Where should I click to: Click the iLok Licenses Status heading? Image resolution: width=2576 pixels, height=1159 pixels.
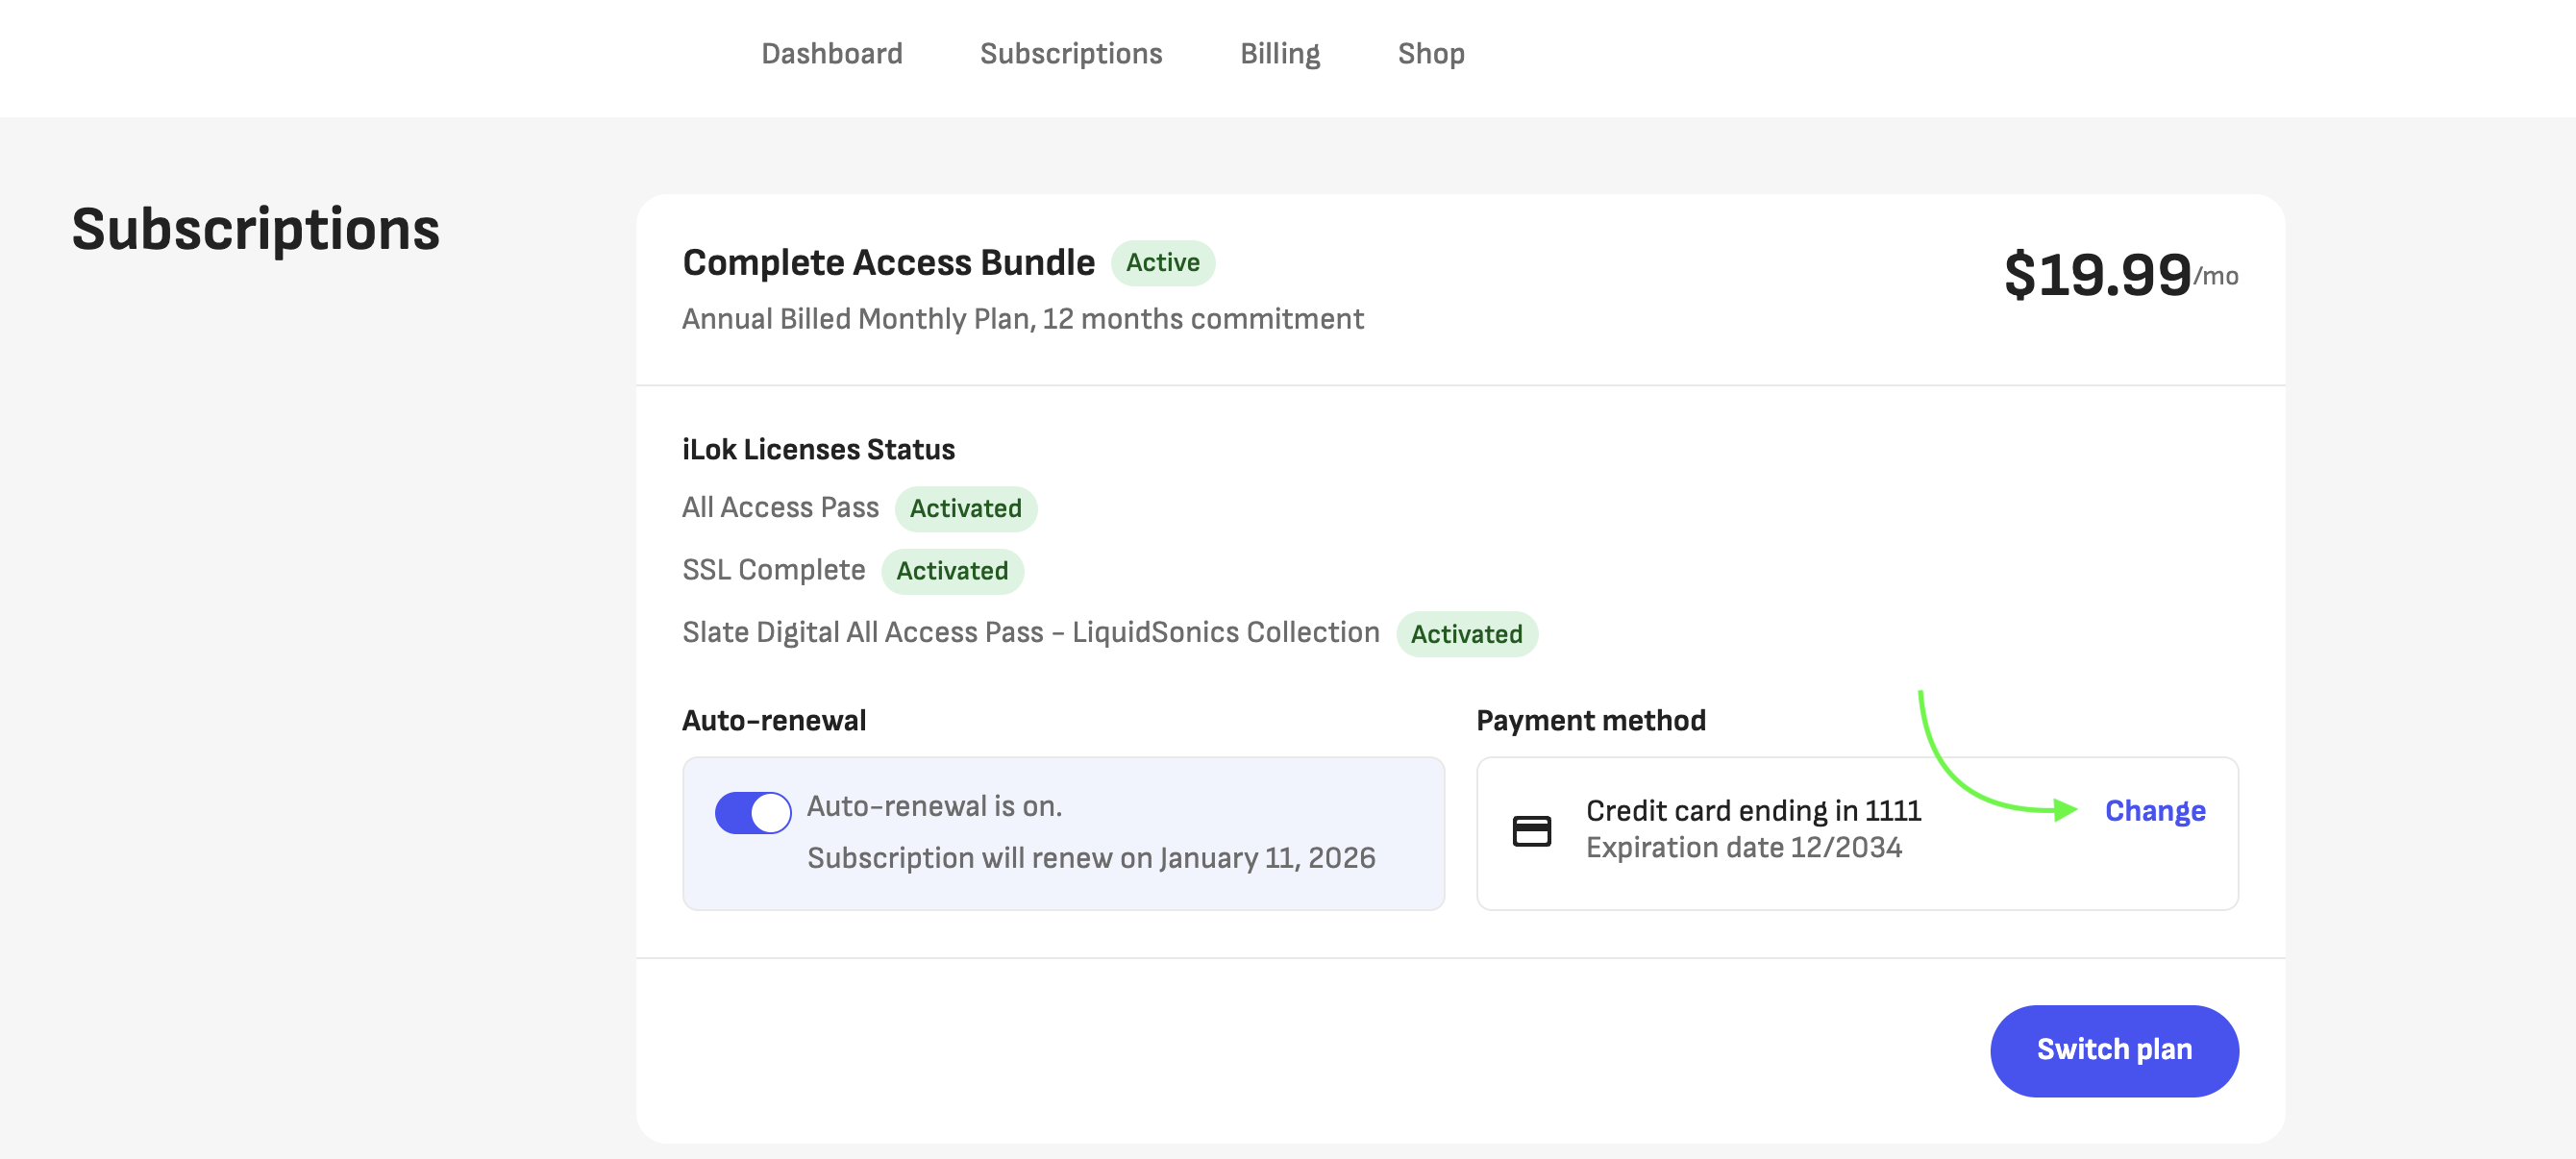pos(817,450)
